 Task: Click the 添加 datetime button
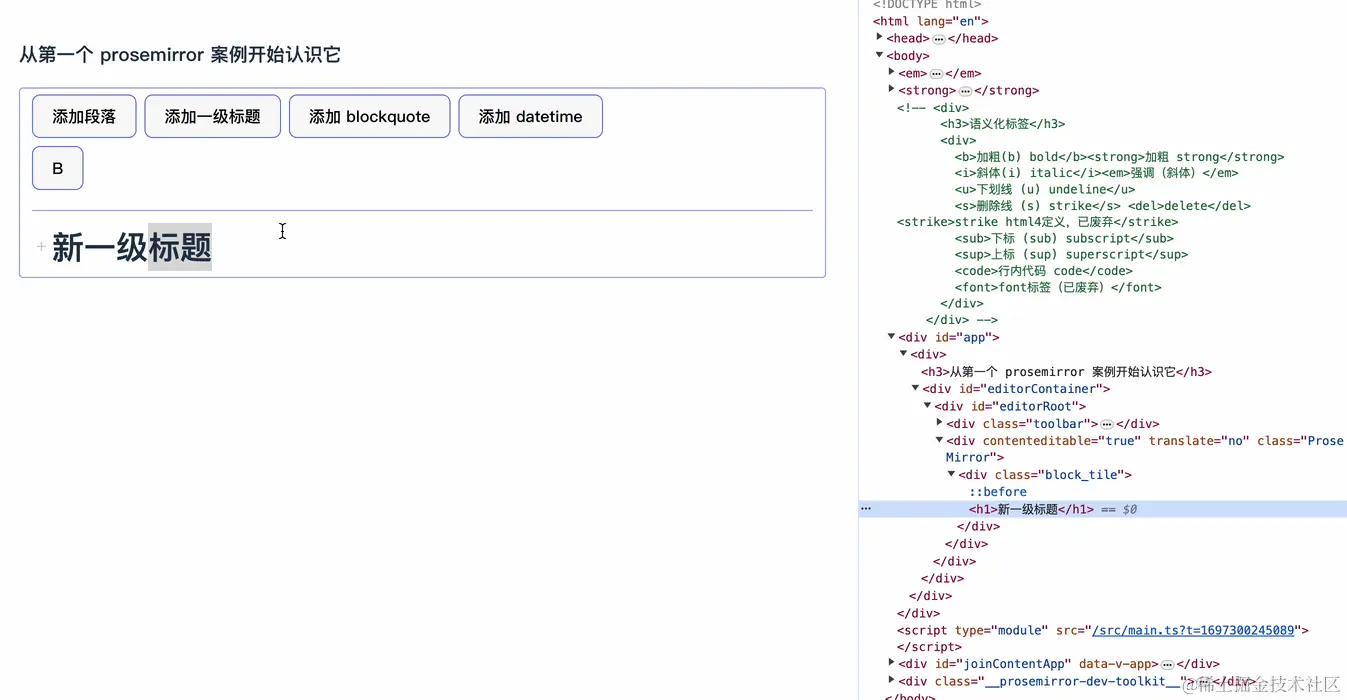530,116
